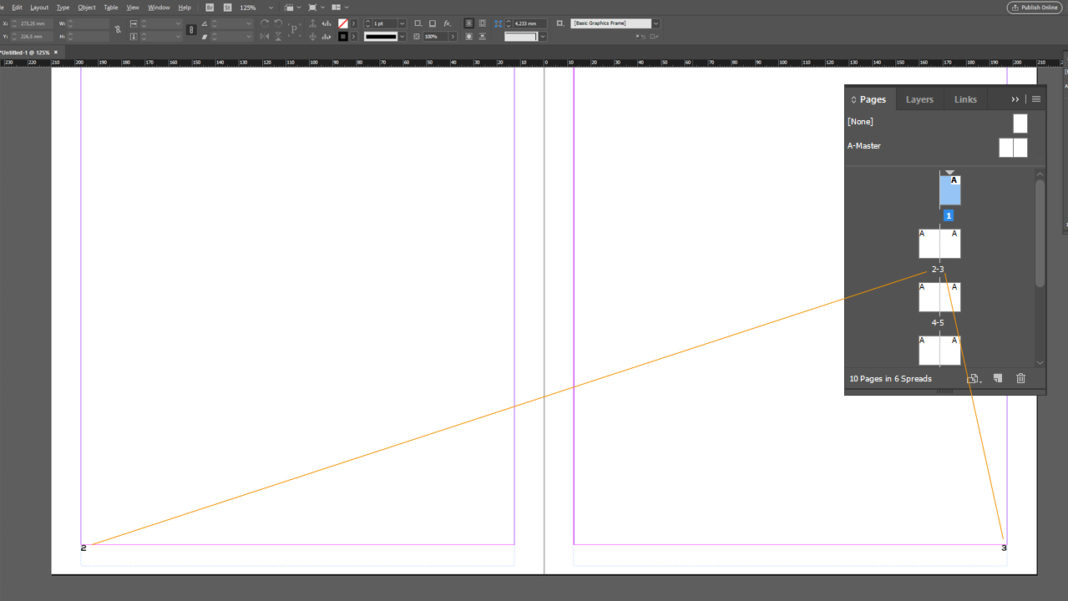The image size is (1068, 601).
Task: Open Adobe Stock from the application bar
Action: pyautogui.click(x=225, y=7)
